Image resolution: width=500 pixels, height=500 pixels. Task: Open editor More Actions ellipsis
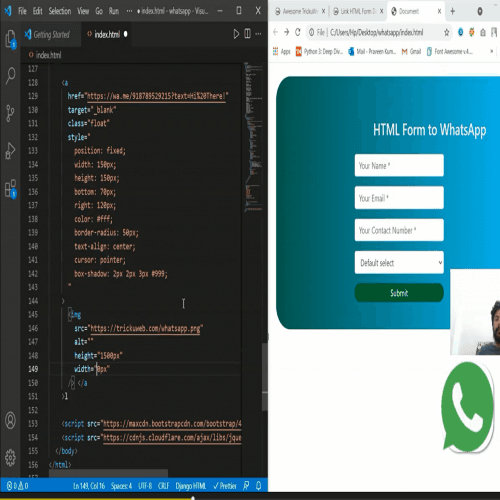258,34
